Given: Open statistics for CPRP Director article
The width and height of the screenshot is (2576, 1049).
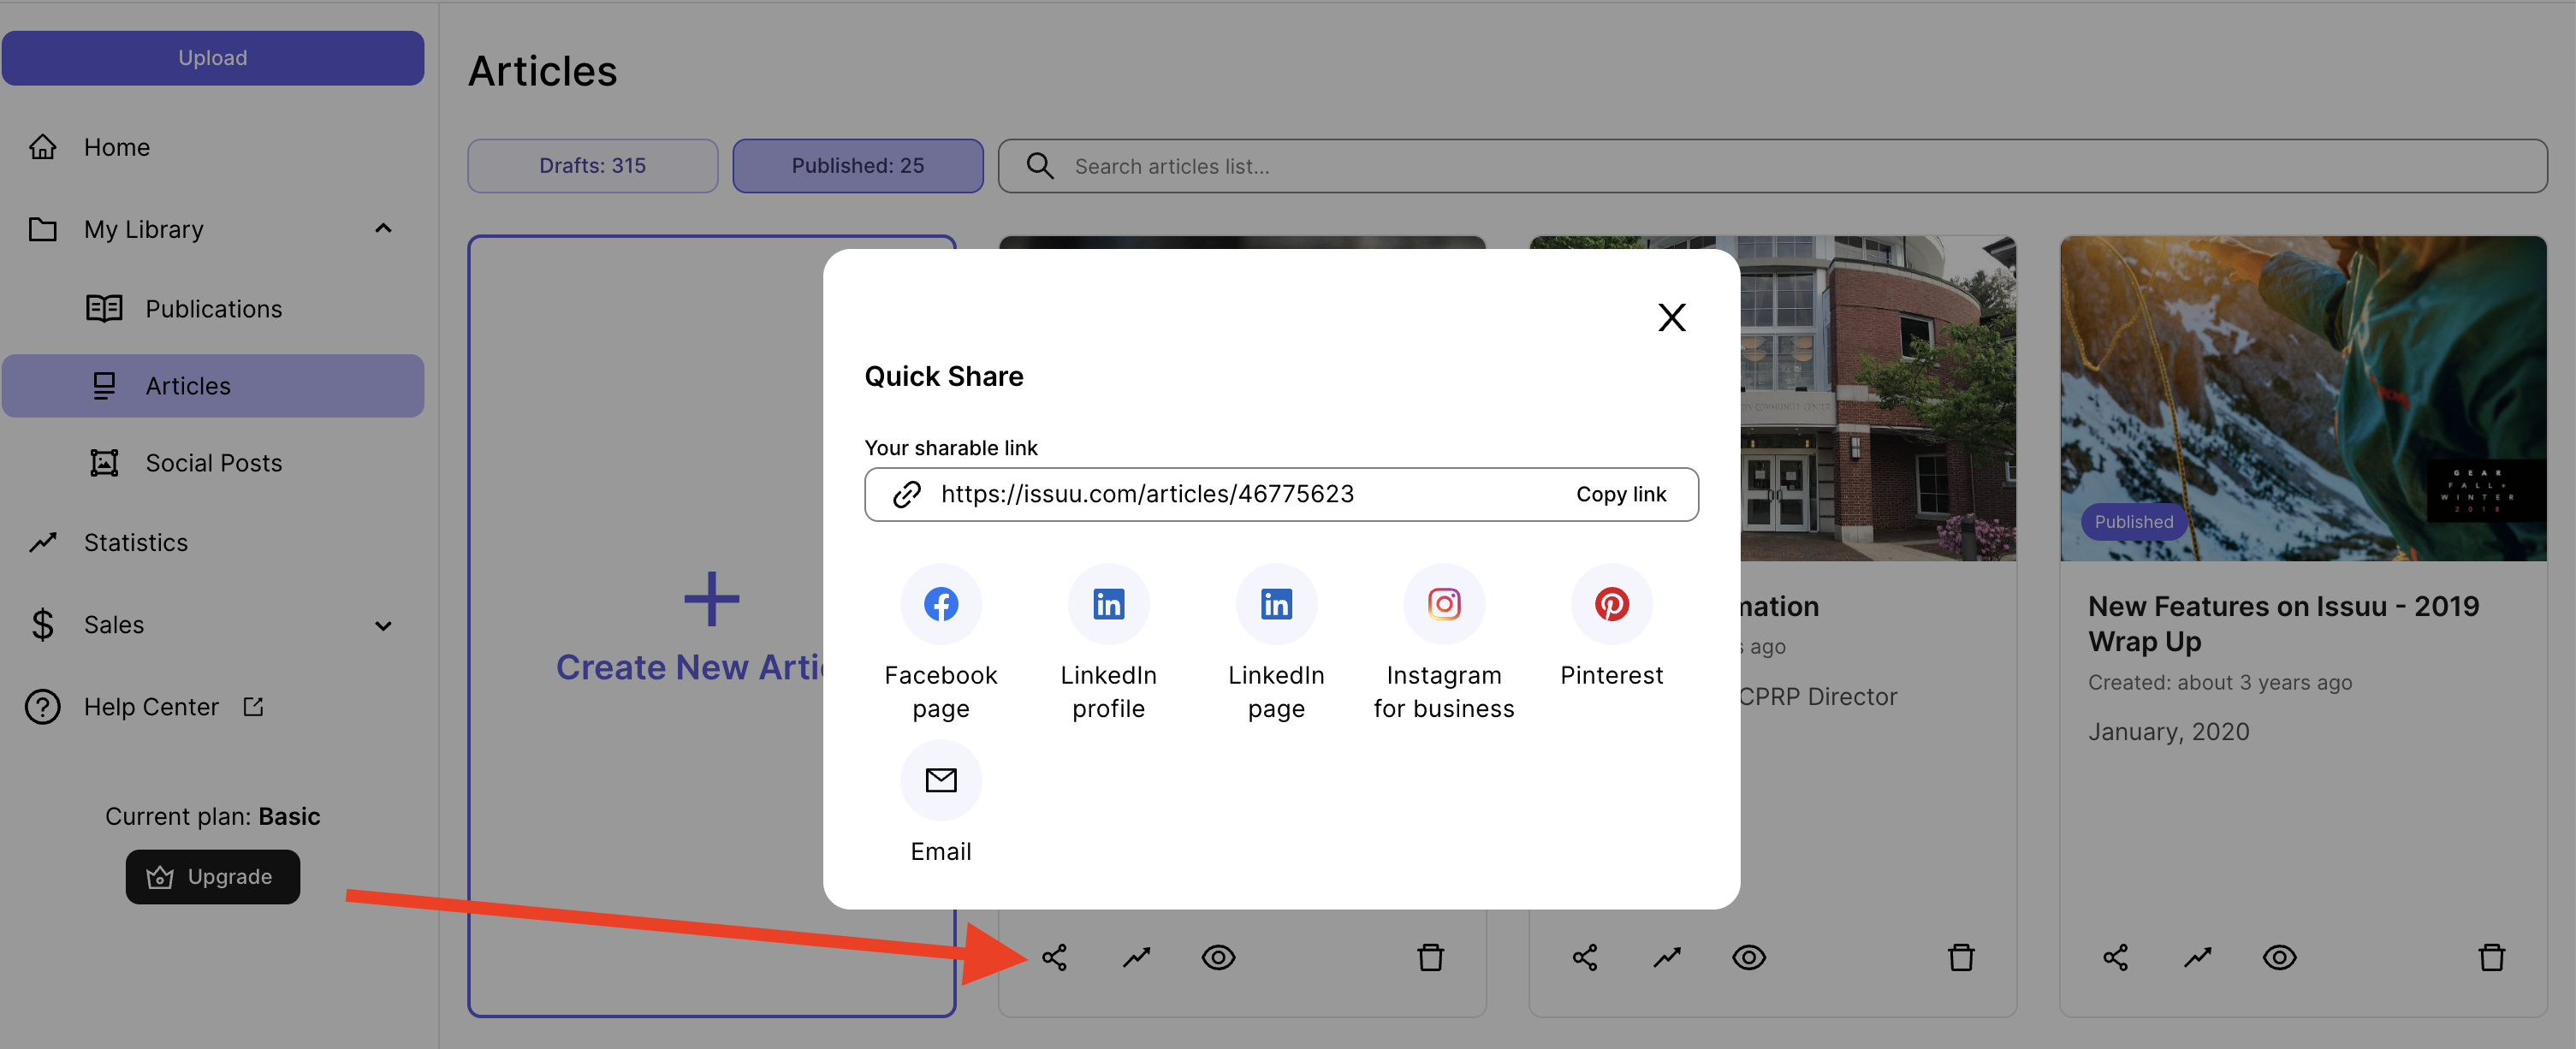Looking at the screenshot, I should point(1666,957).
